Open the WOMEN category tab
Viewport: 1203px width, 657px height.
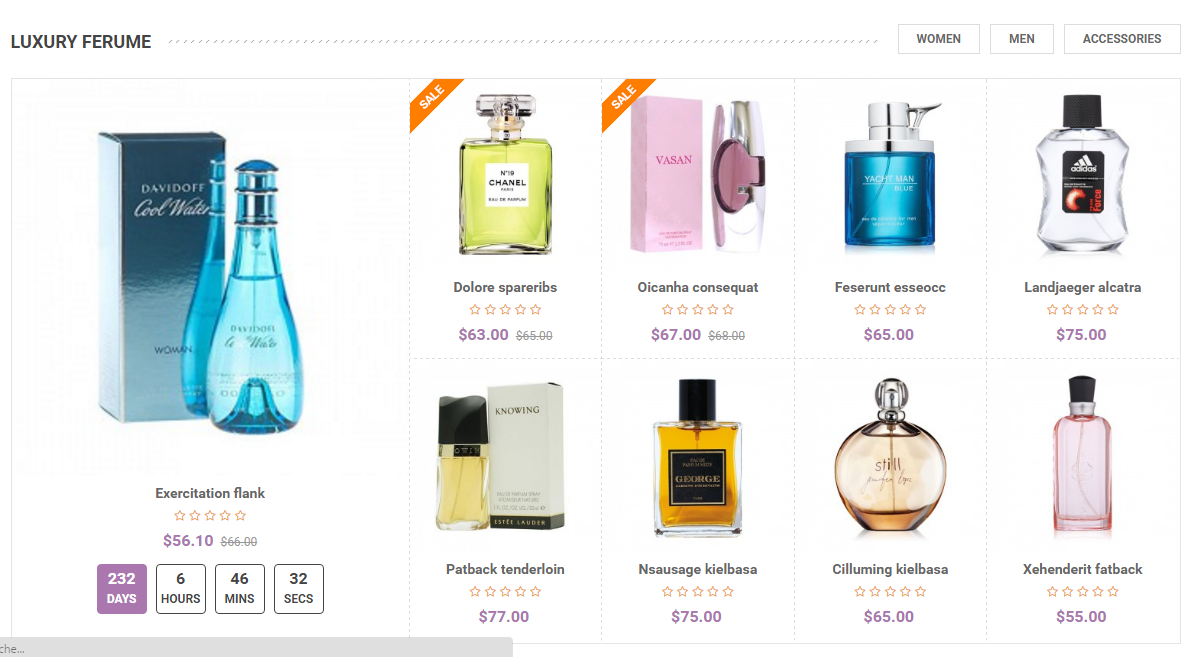(938, 39)
